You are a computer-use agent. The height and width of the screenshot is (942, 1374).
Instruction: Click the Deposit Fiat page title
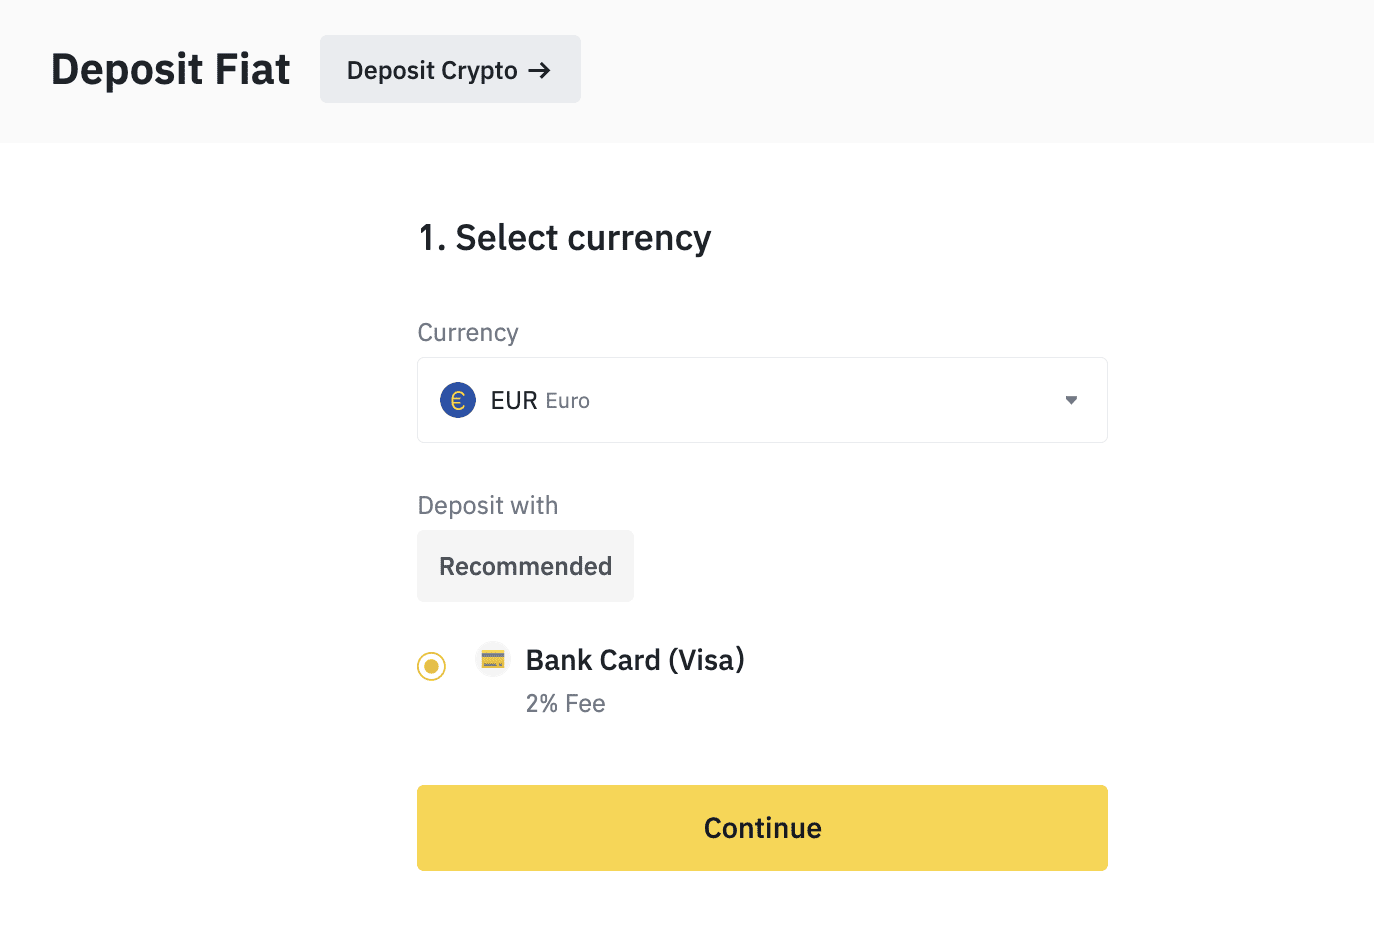click(170, 70)
